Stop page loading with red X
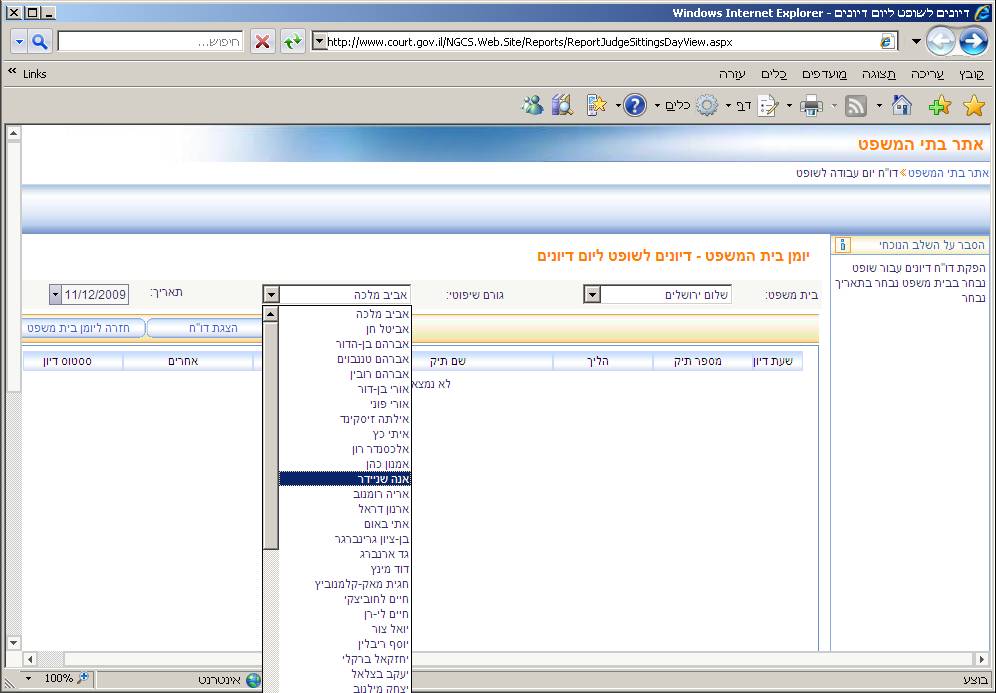 (x=262, y=42)
